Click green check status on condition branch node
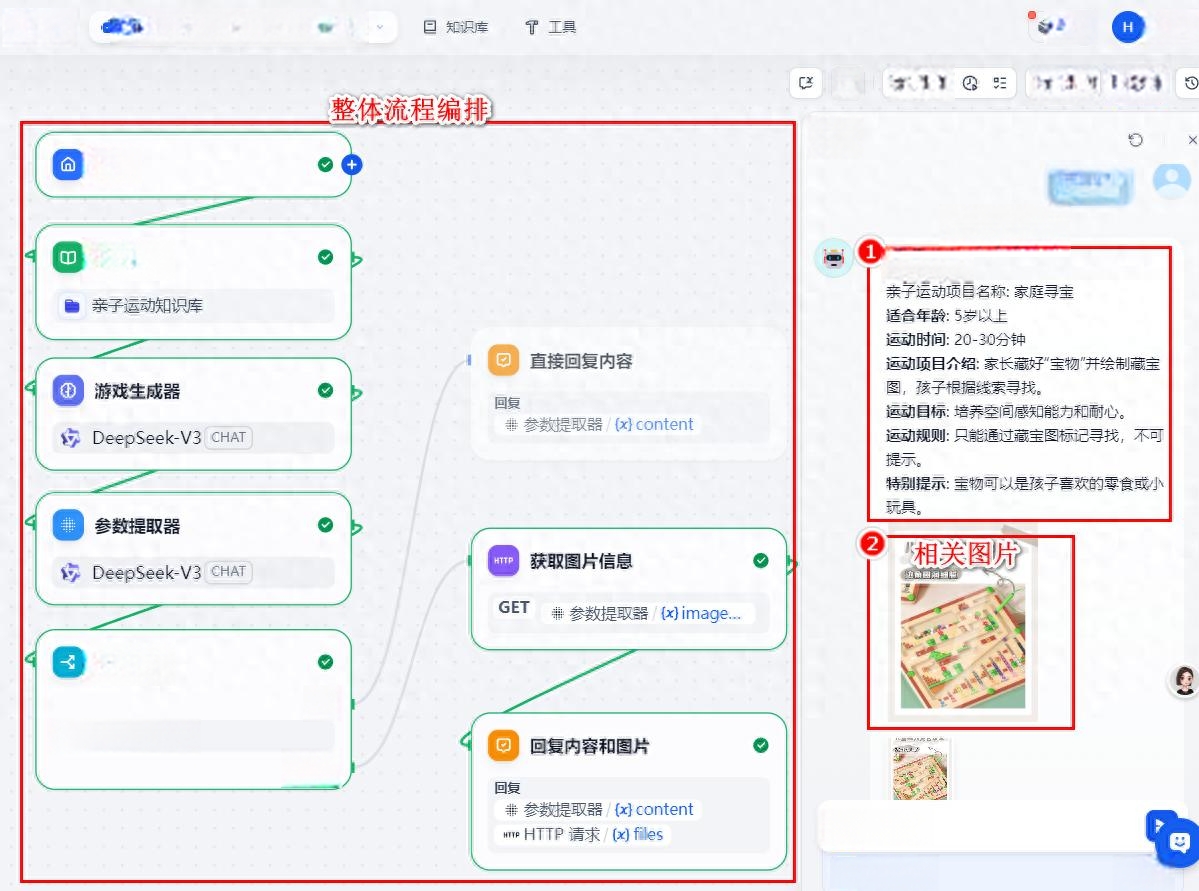 click(326, 662)
